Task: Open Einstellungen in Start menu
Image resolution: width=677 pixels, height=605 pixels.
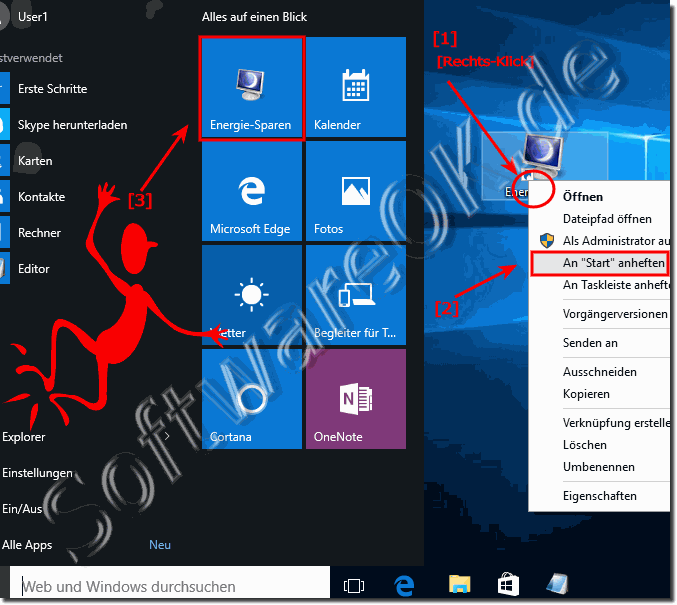Action: (x=37, y=473)
